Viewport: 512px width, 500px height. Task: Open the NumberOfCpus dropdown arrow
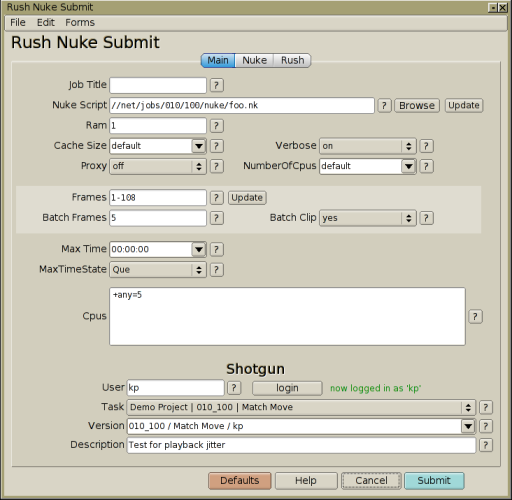[x=408, y=166]
